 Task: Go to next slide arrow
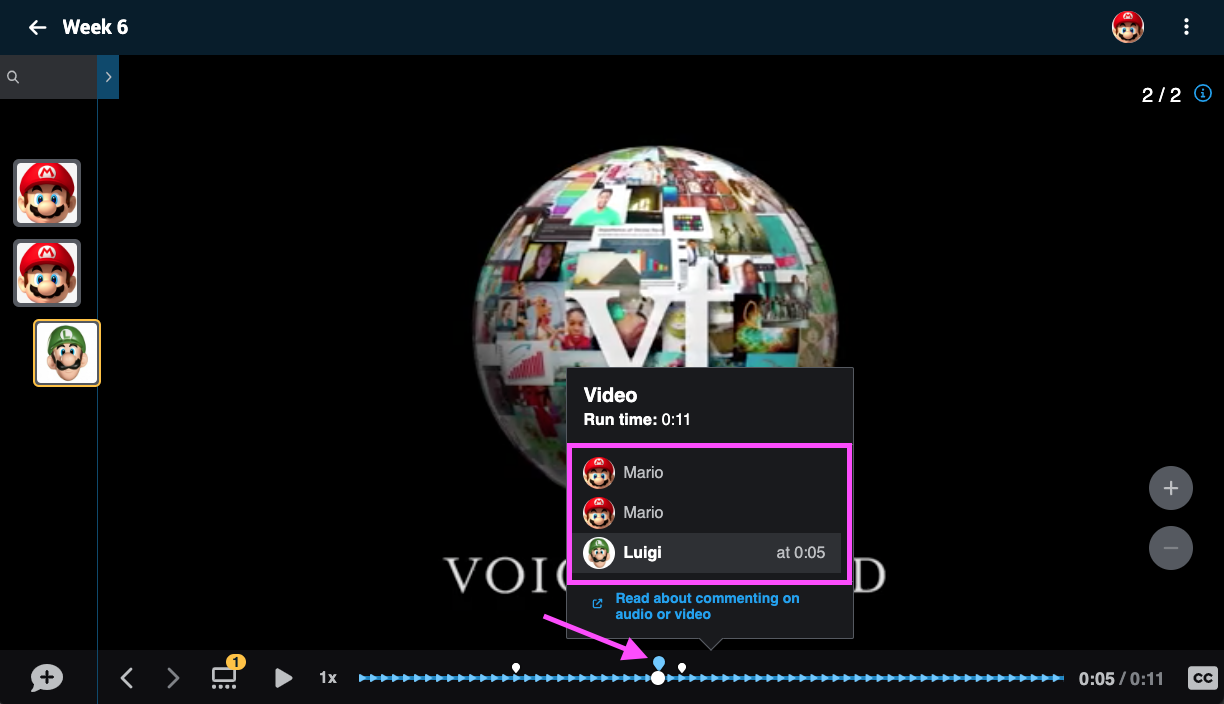click(173, 678)
